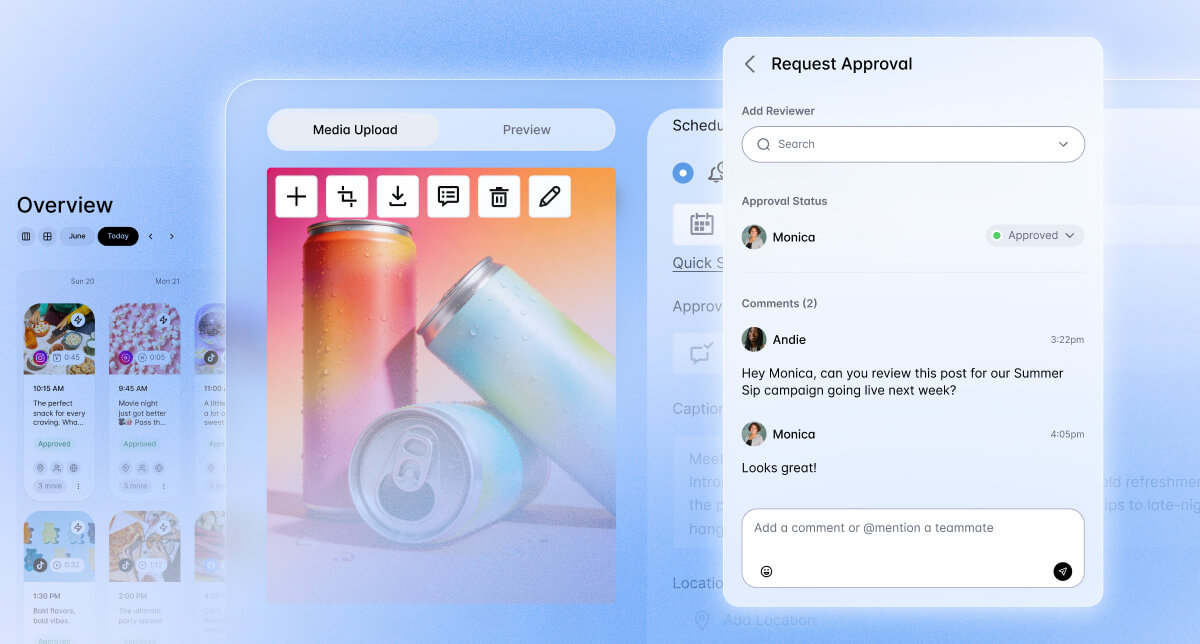Click the magnifier icon in reviewer search
This screenshot has height=644, width=1200.
[x=764, y=144]
